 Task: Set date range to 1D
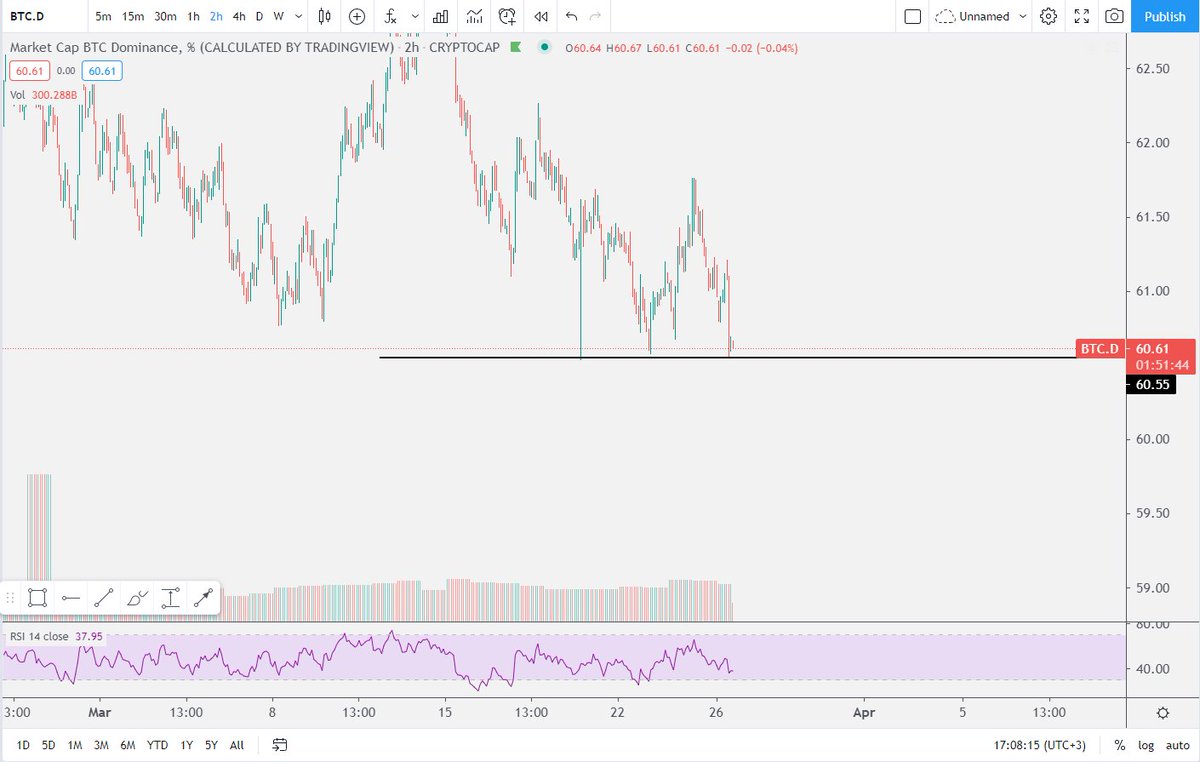(22, 745)
